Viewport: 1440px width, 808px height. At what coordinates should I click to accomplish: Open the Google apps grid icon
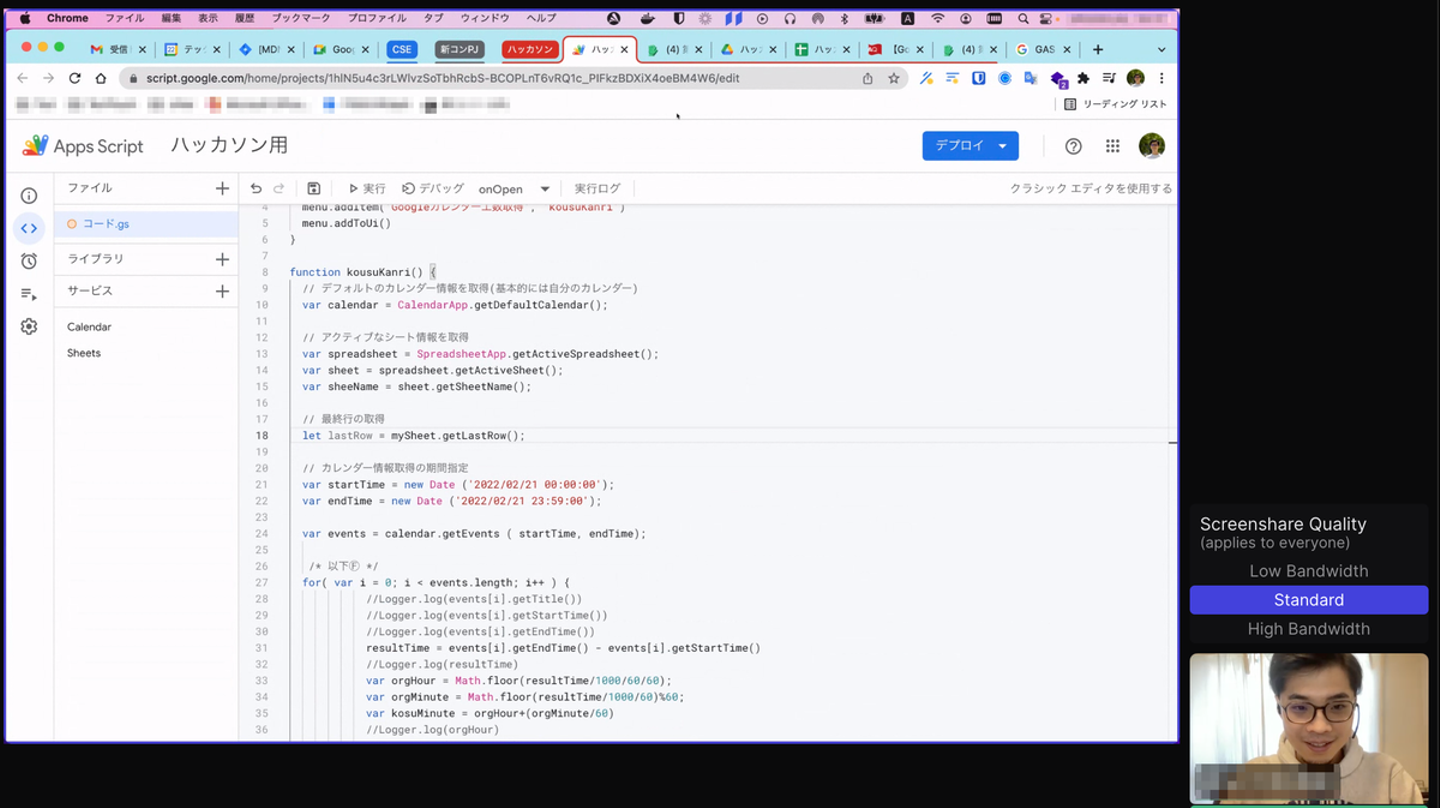tap(1112, 146)
